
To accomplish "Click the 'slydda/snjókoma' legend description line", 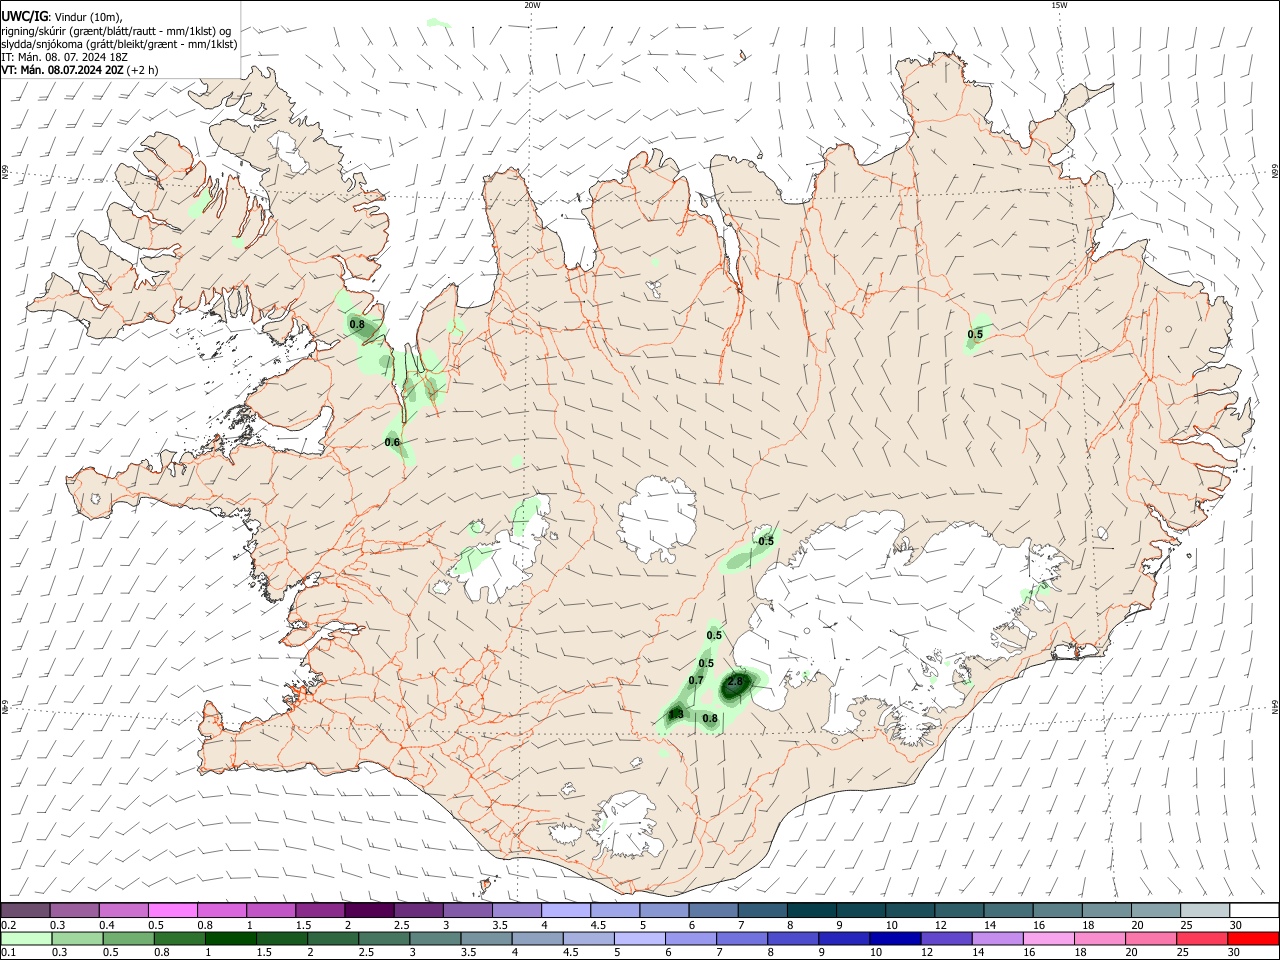I will [119, 44].
